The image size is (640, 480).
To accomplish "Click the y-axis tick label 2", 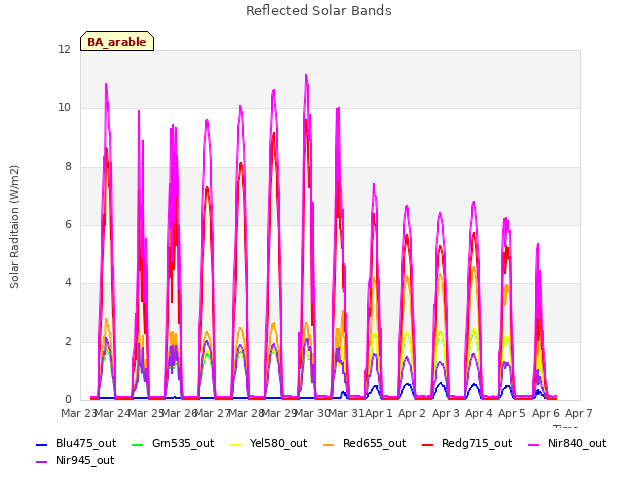I will [x=68, y=341].
